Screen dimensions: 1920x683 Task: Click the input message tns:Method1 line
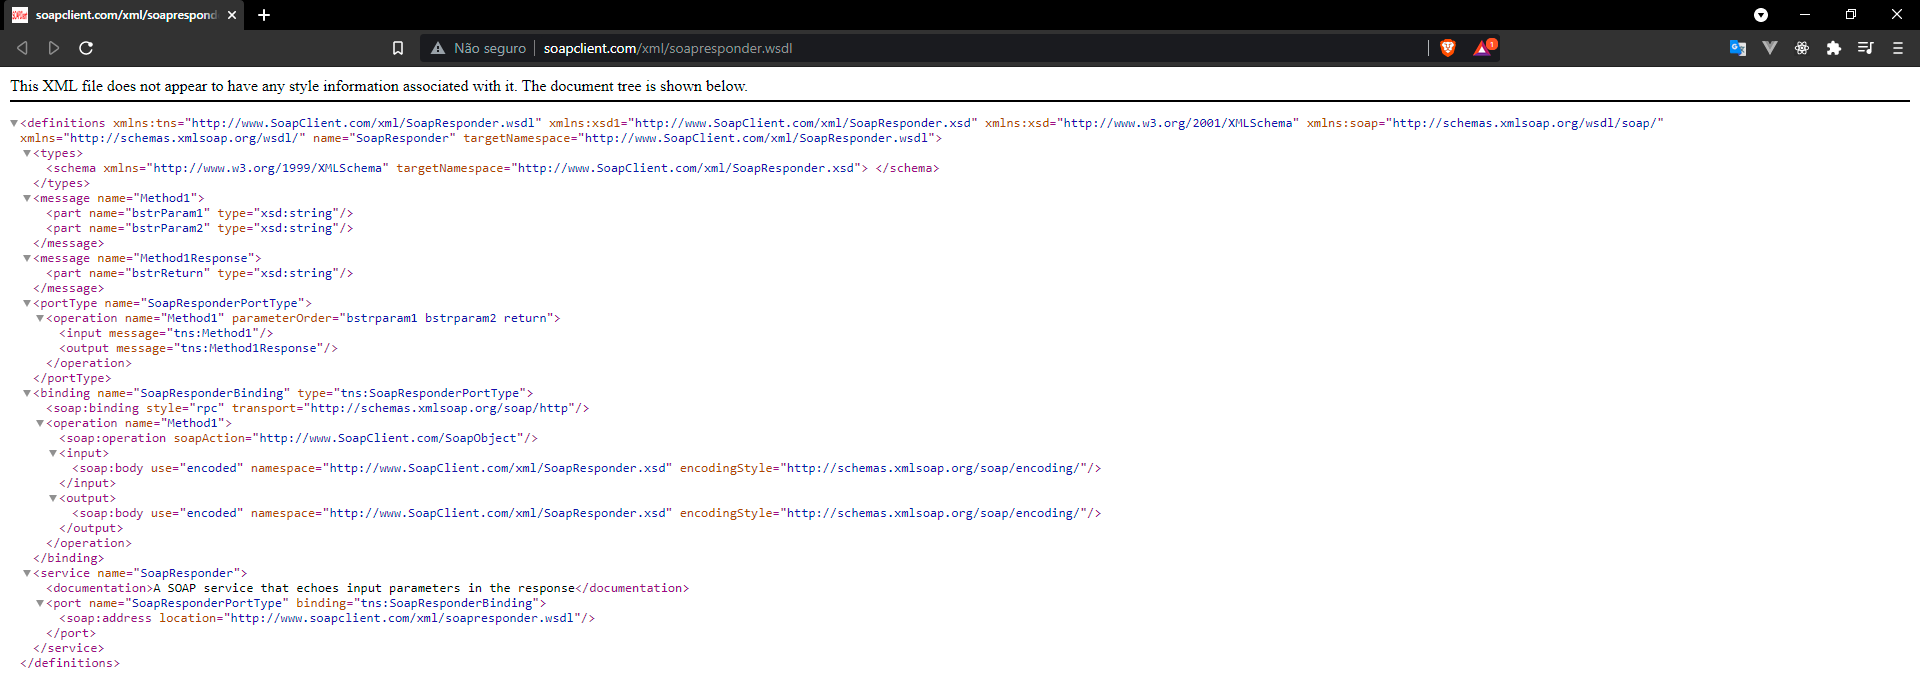click(x=166, y=333)
